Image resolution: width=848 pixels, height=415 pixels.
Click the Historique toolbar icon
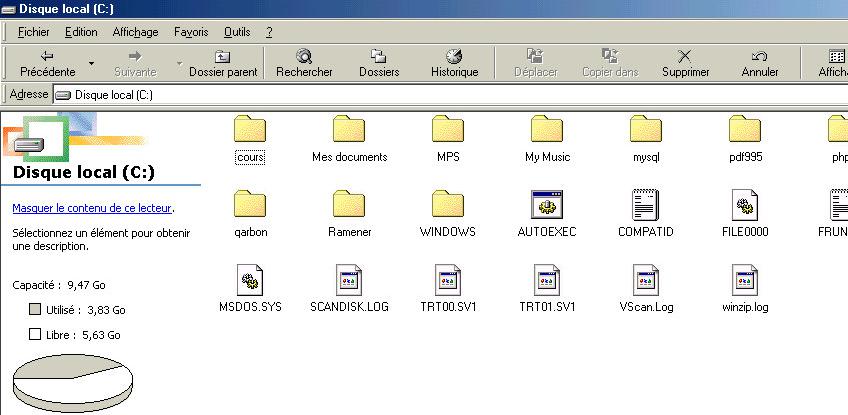[x=454, y=56]
